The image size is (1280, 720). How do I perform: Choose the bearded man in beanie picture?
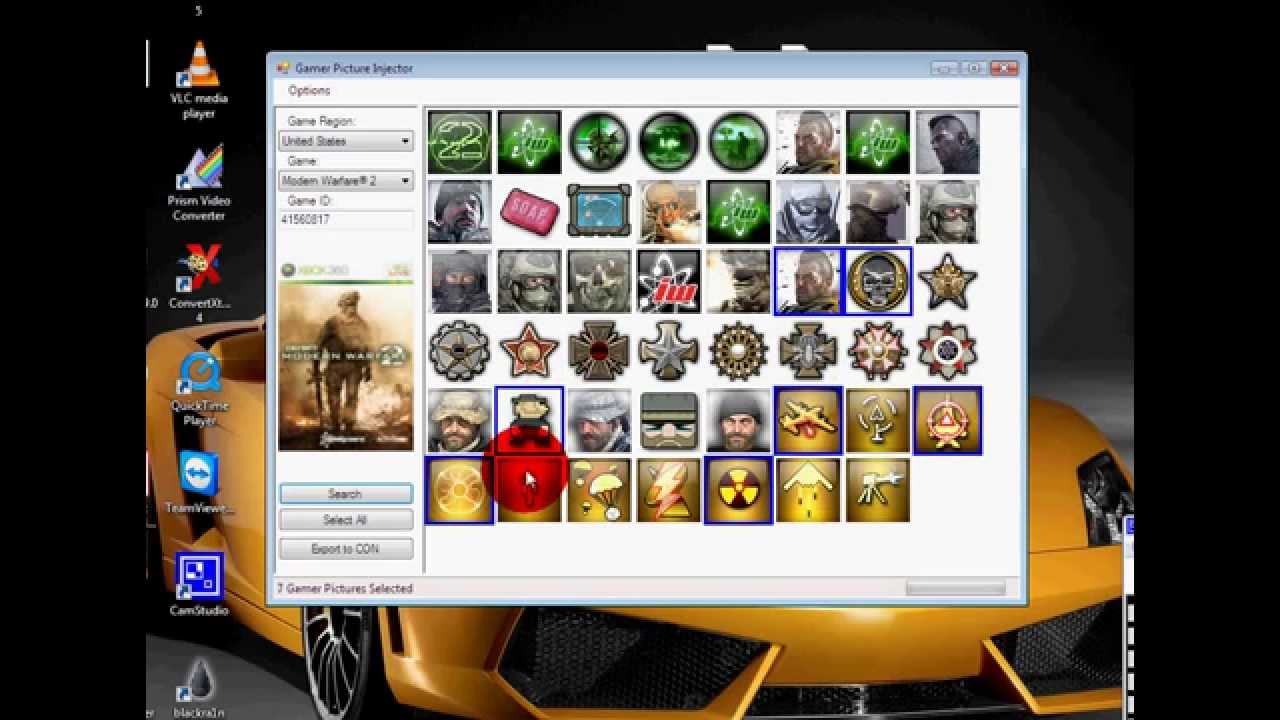tap(738, 421)
